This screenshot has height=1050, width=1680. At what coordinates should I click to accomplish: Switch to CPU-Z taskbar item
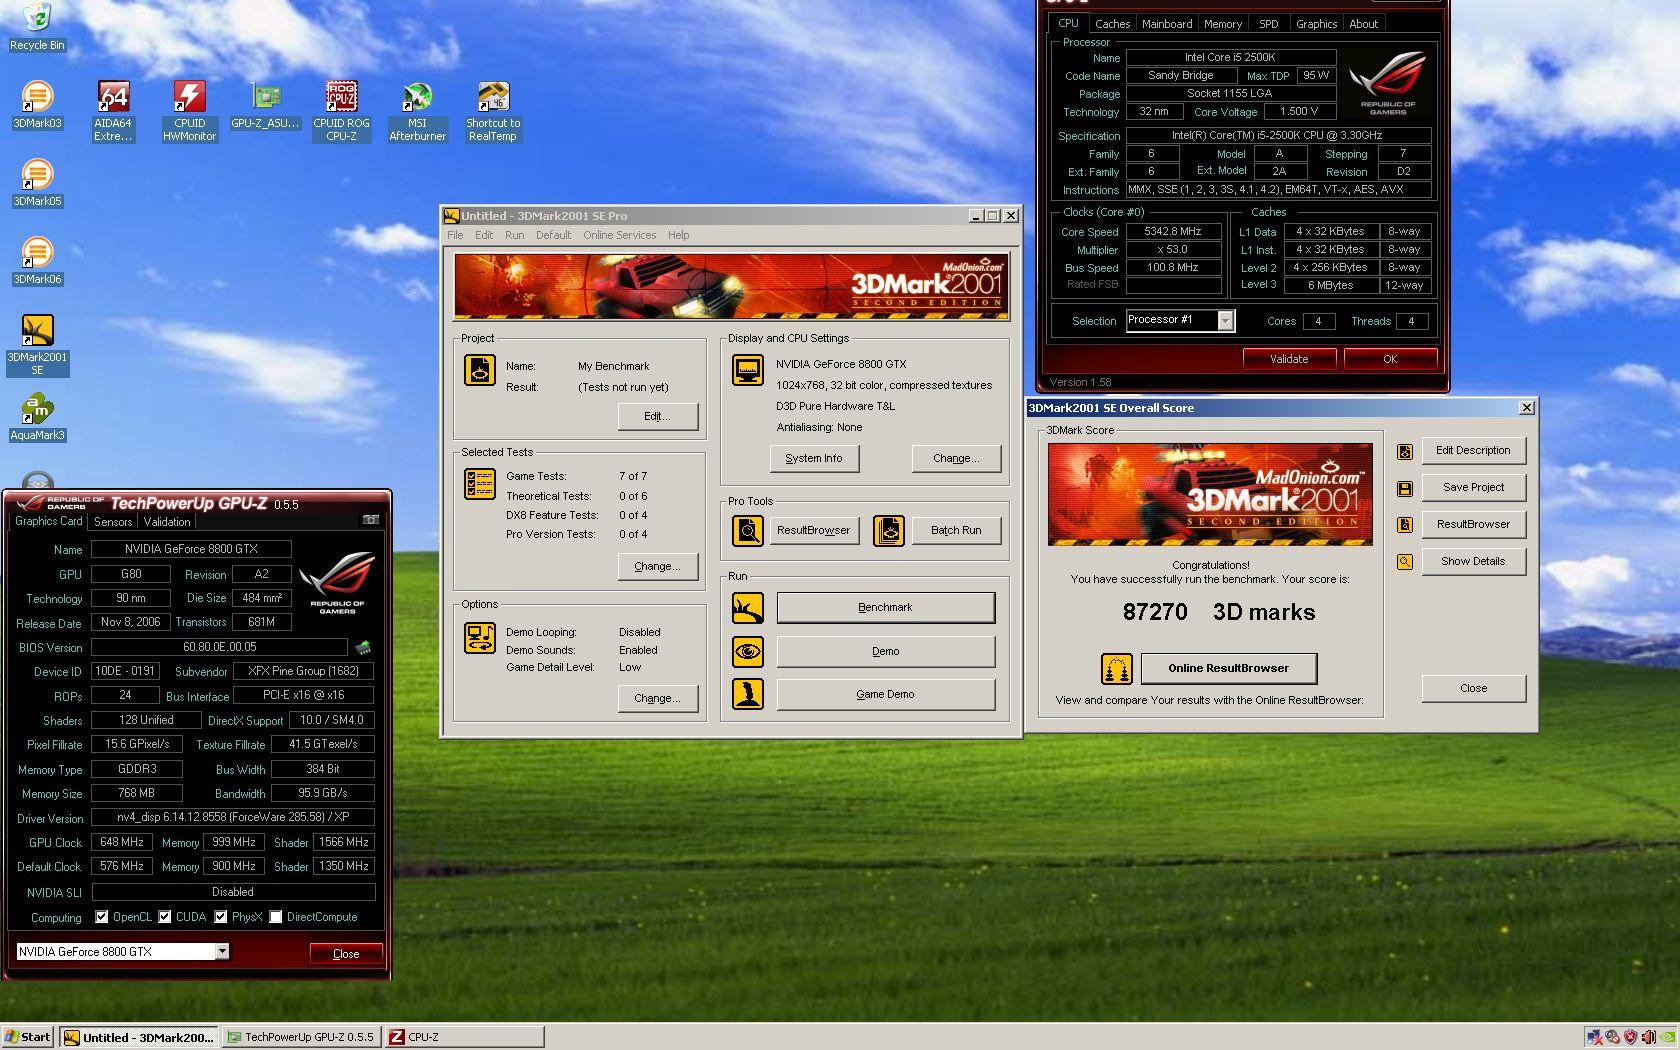coord(464,1037)
